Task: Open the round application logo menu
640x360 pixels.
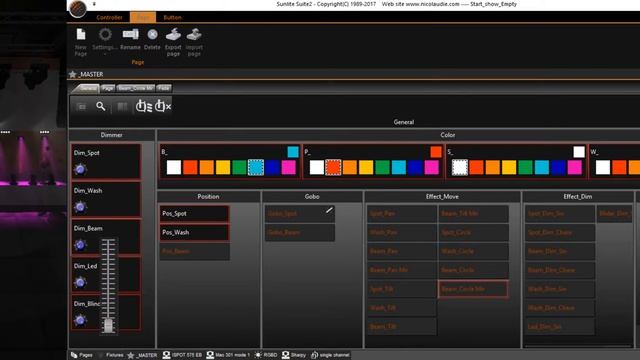Action: 78,9
